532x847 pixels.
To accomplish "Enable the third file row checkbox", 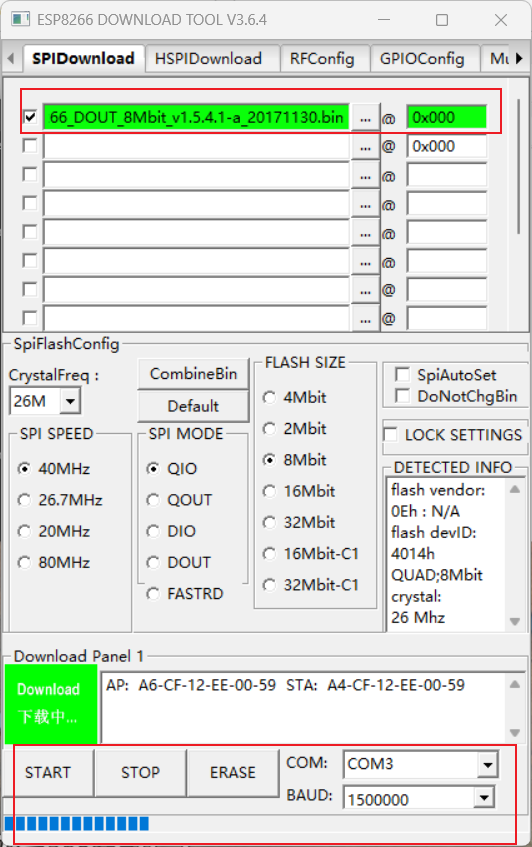I will coord(30,174).
